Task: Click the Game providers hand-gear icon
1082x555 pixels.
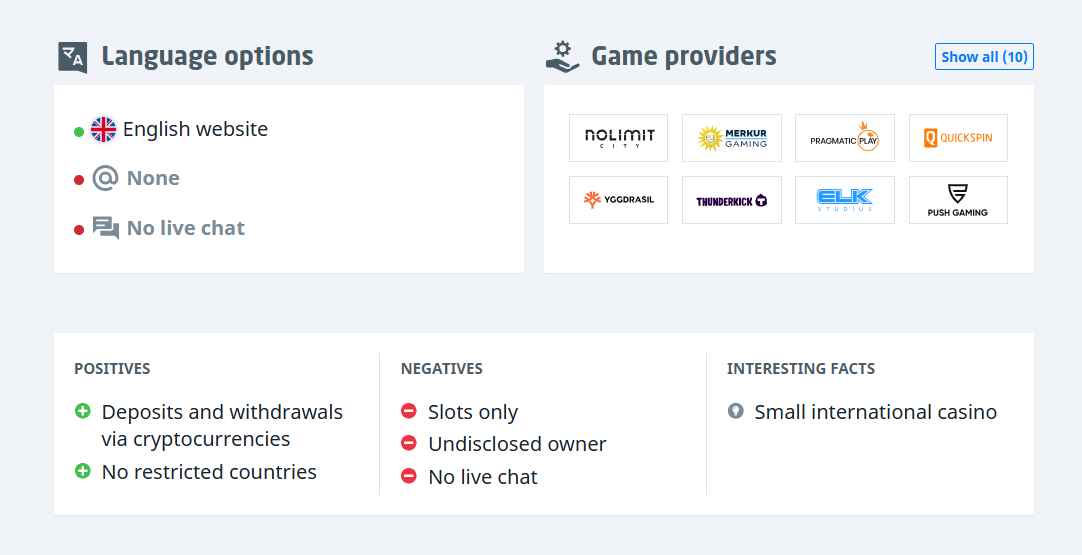Action: pos(562,56)
